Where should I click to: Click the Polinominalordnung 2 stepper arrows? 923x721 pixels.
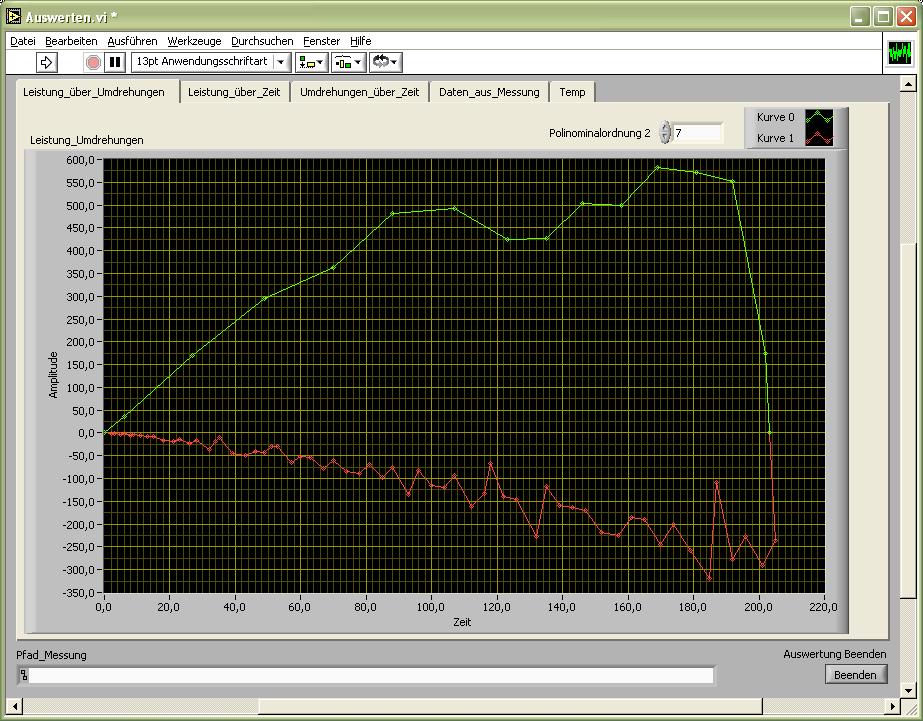pyautogui.click(x=665, y=133)
